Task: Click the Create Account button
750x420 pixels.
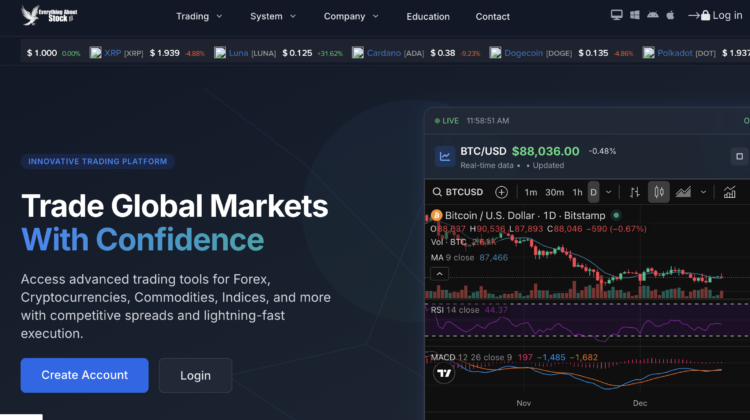Action: [85, 375]
